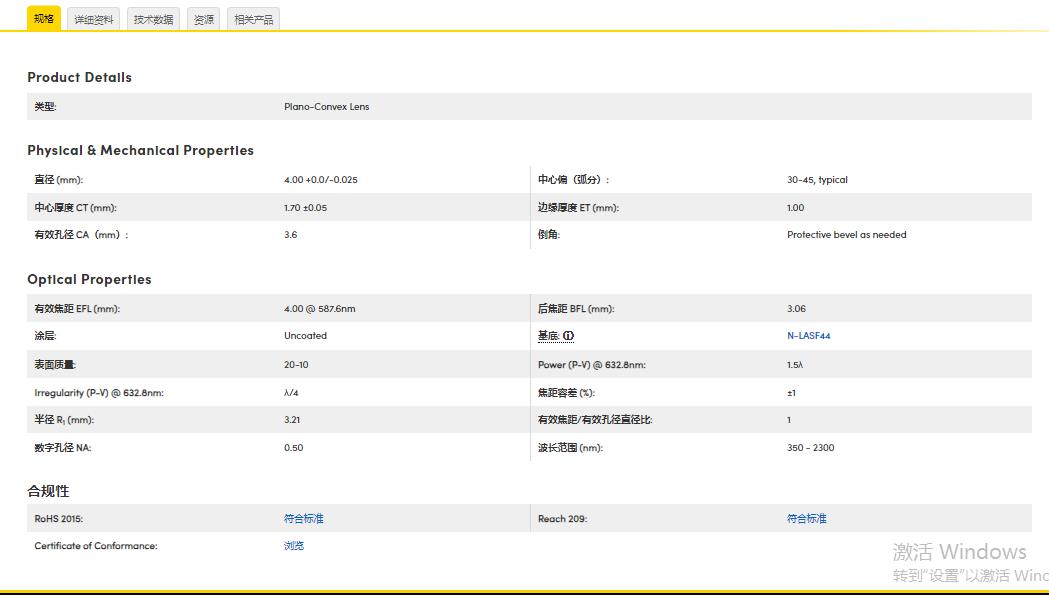Click the 基底 label text

548,336
